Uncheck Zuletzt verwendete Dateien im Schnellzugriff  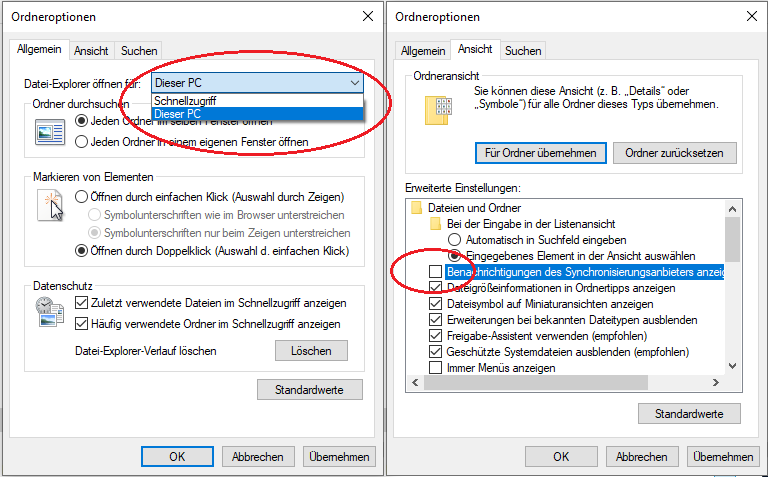[83, 303]
